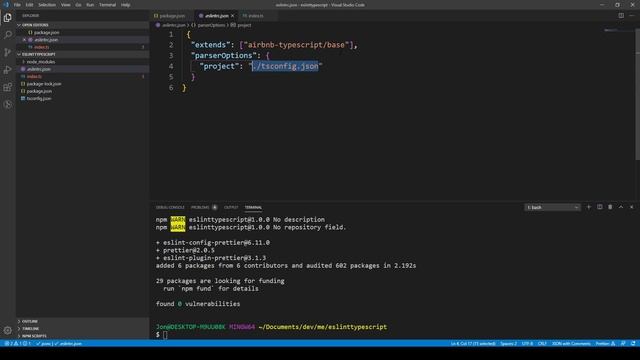Switch to the Debug Console panel tab
Image resolution: width=640 pixels, height=360 pixels.
point(170,207)
